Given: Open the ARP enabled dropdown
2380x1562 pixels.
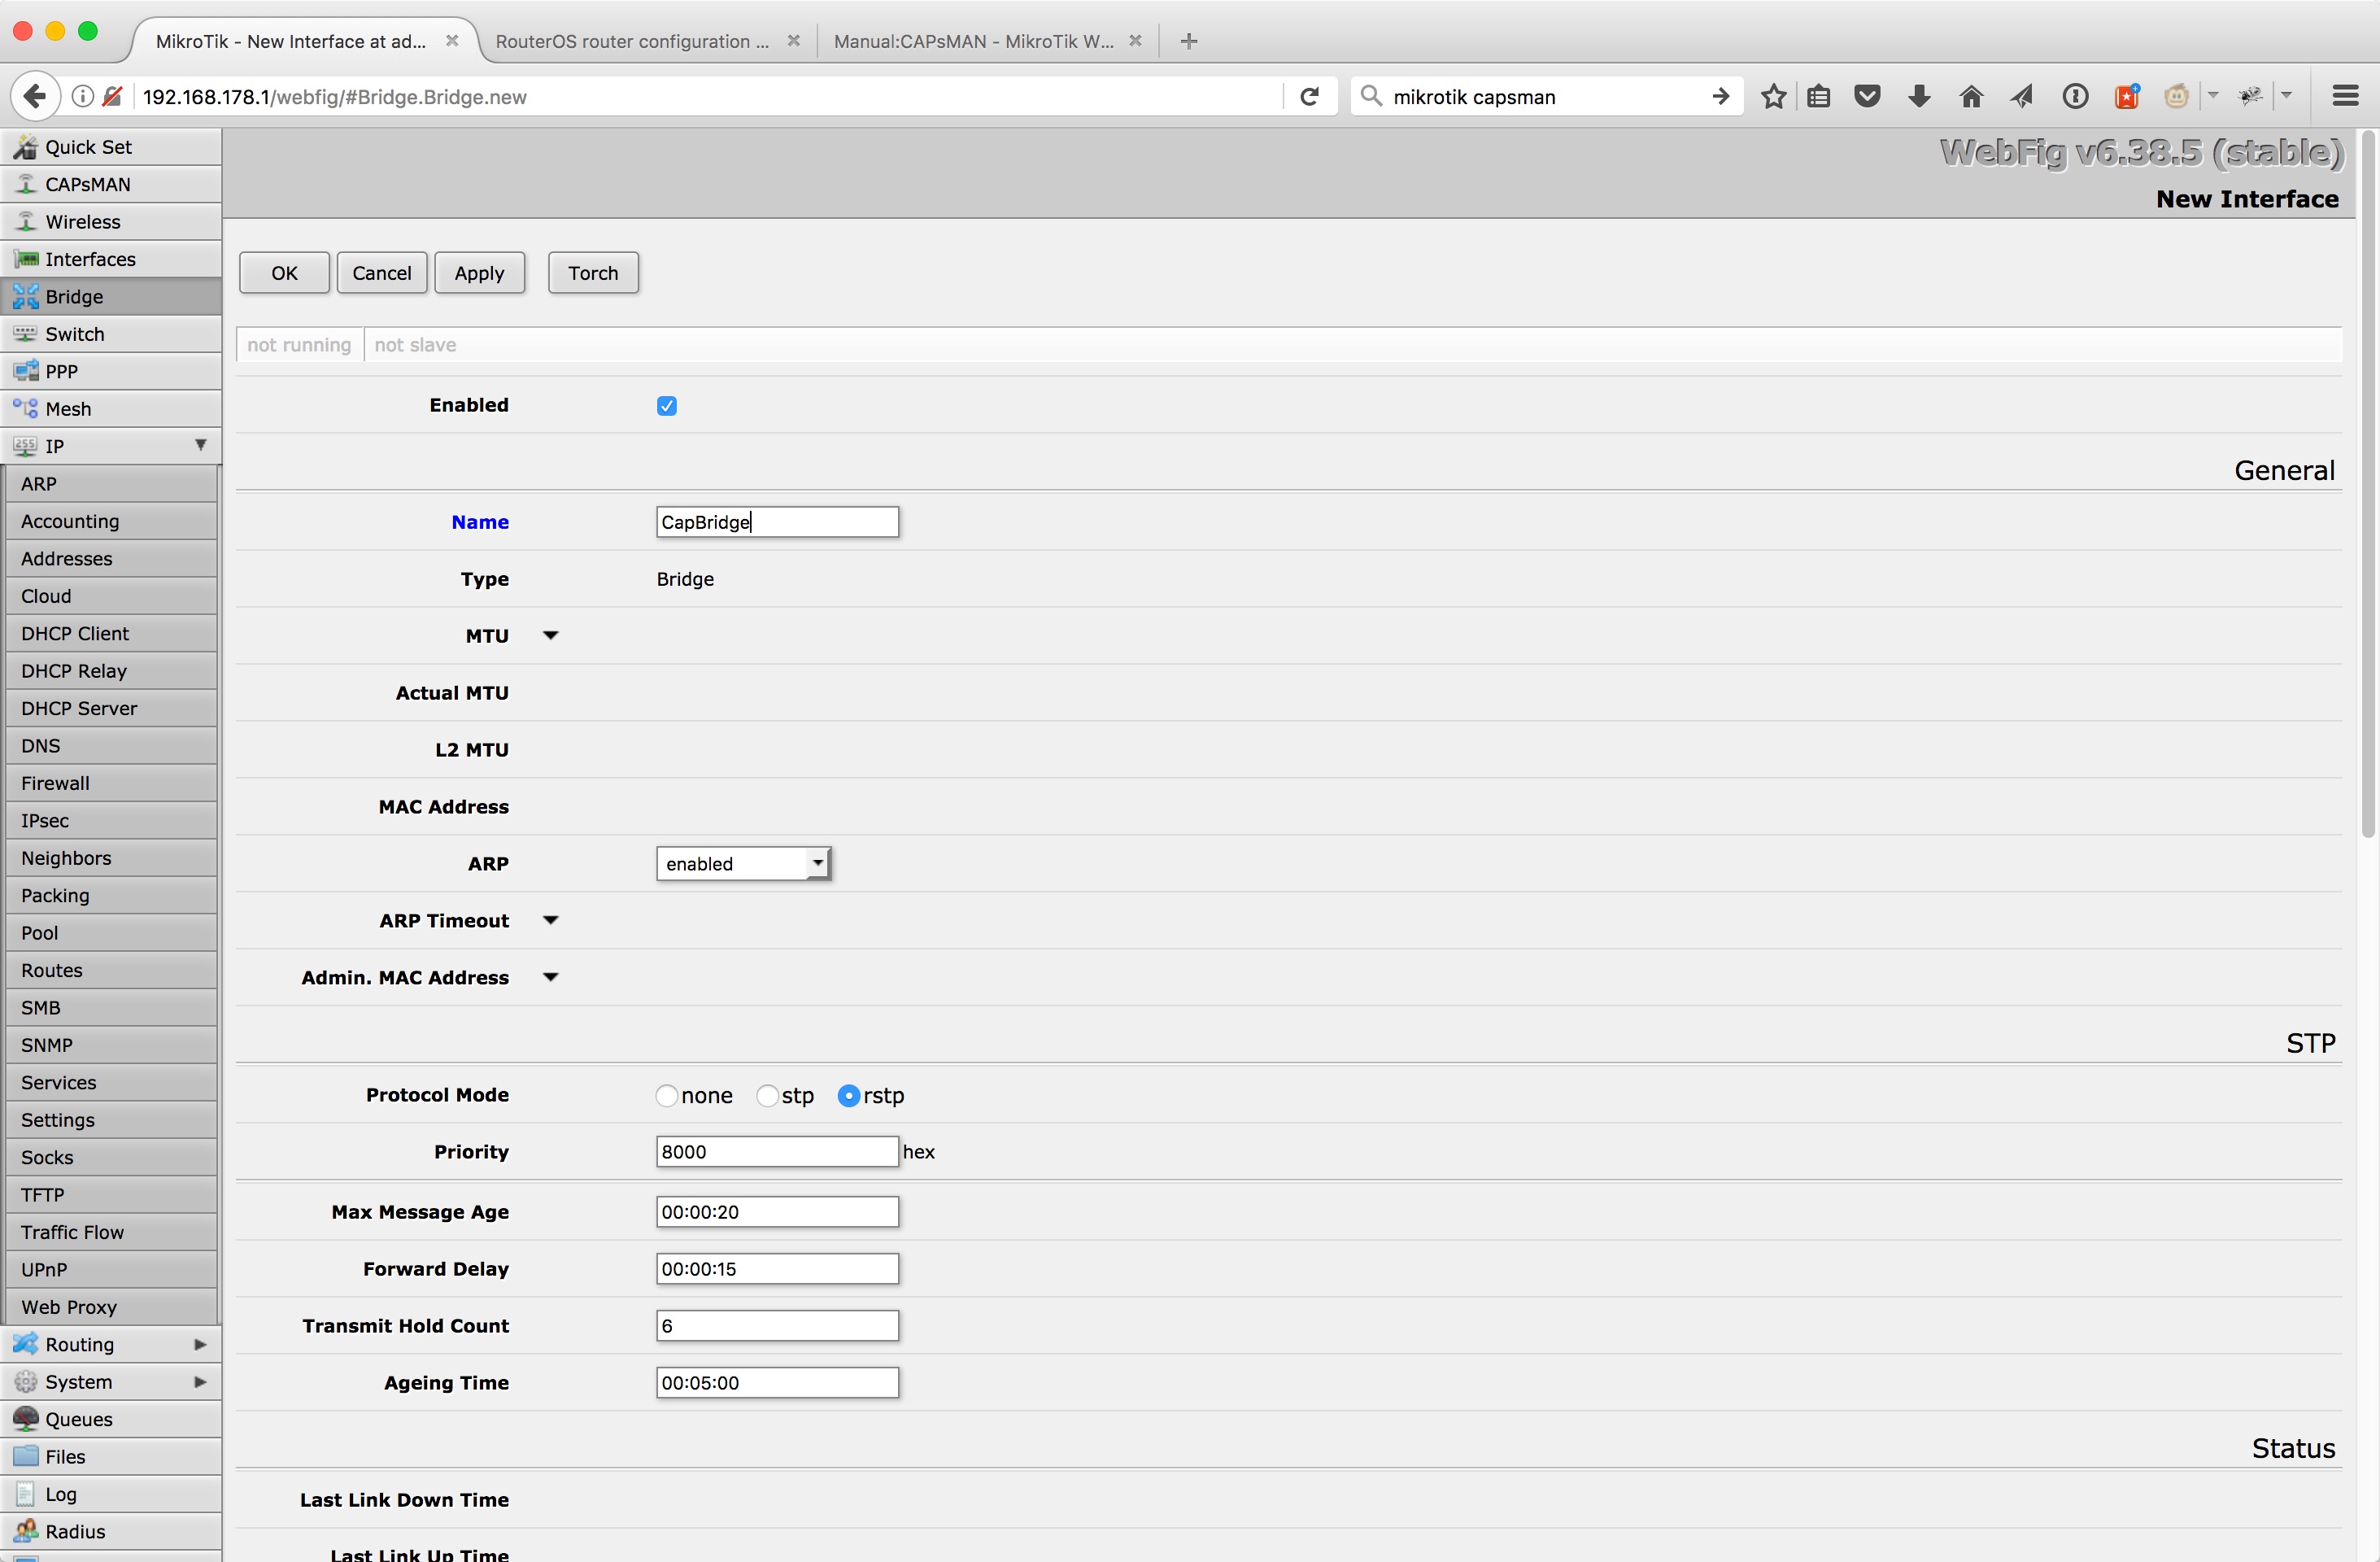Looking at the screenshot, I should (743, 863).
